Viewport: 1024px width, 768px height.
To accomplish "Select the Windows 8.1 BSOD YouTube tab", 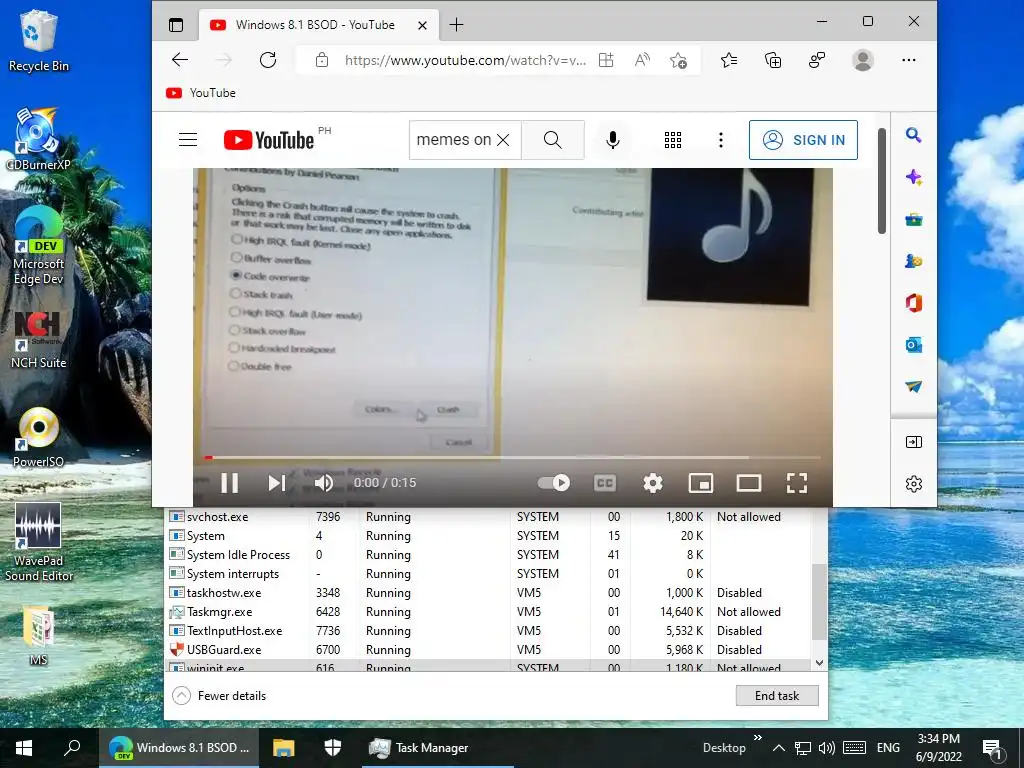I will (x=318, y=25).
